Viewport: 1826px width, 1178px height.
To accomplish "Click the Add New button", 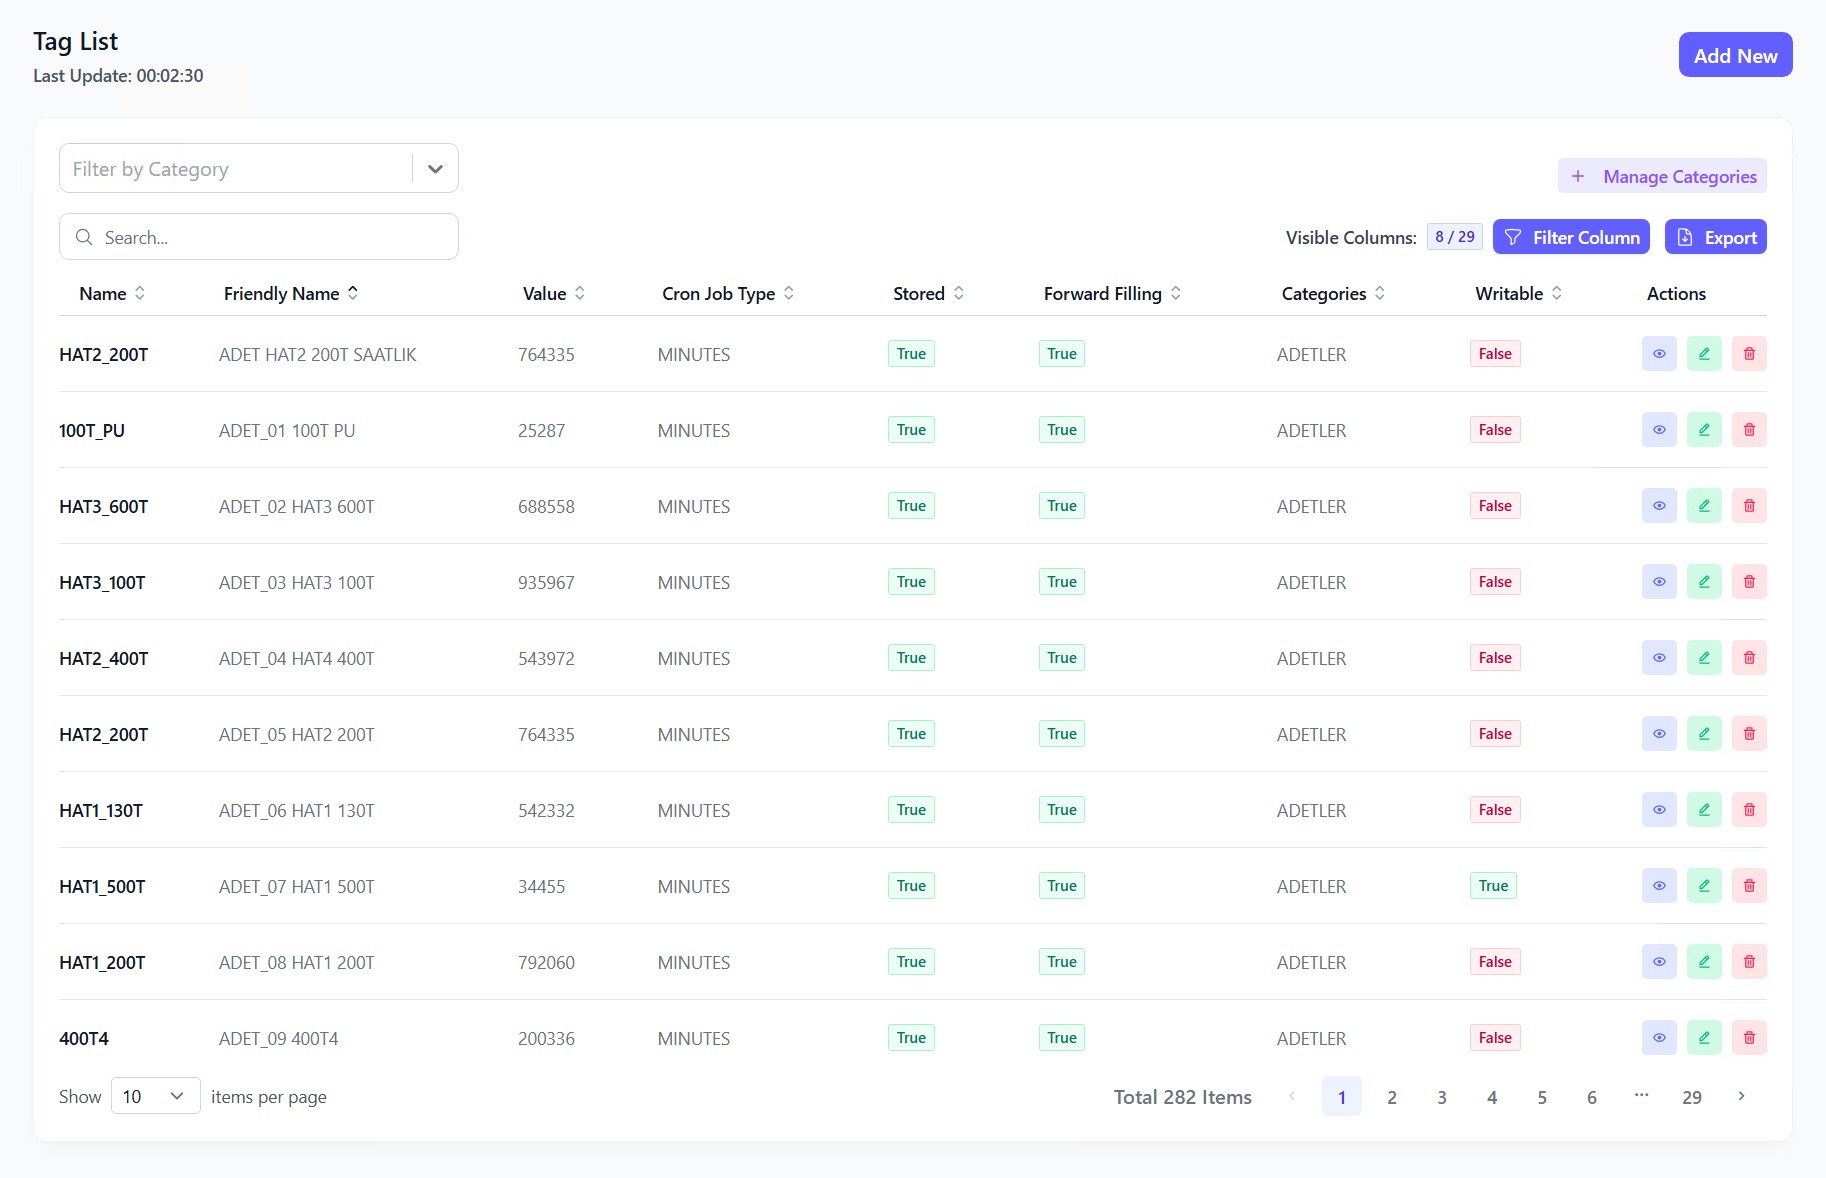I will coord(1734,56).
